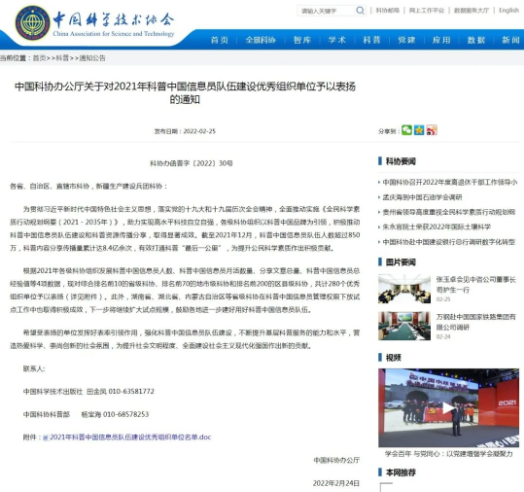The height and width of the screenshot is (492, 524).
Task: Open the 数据 navigation item
Action: tap(476, 40)
